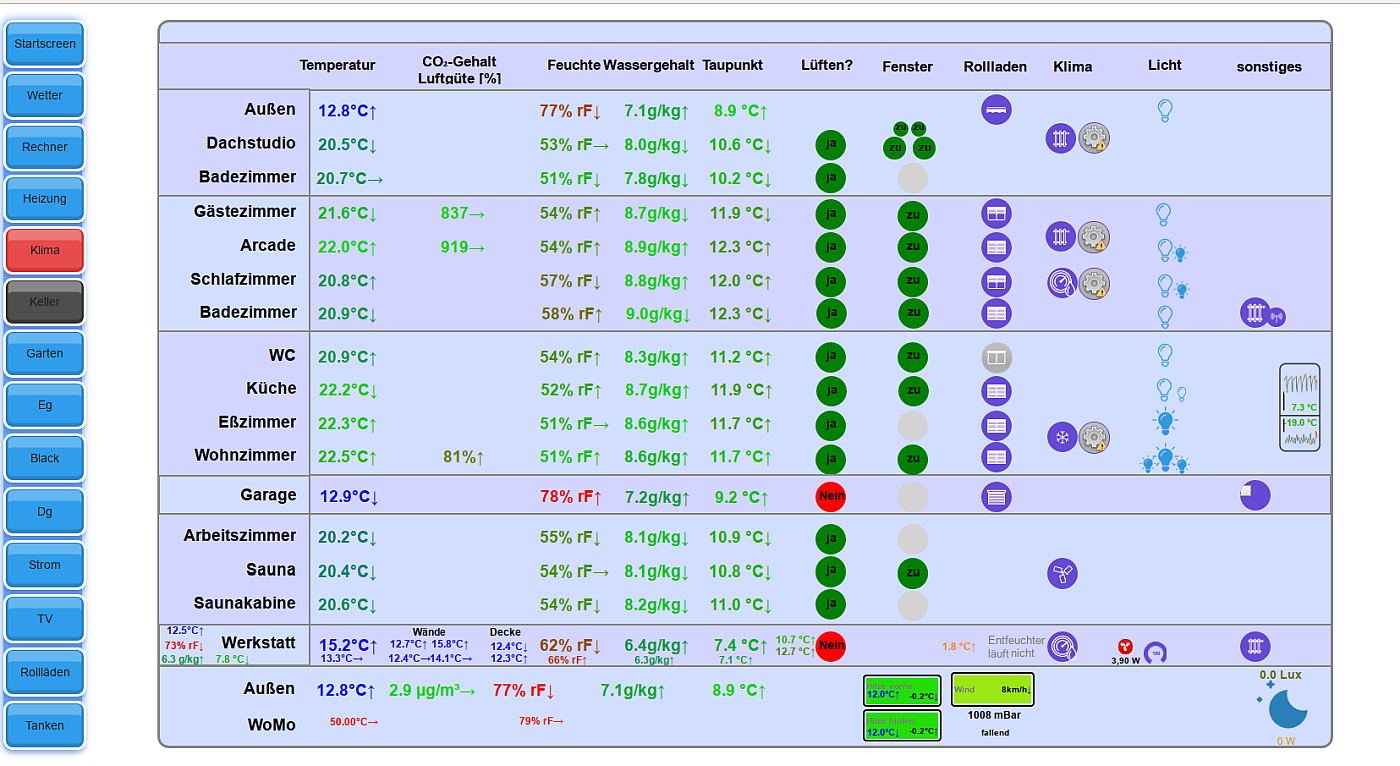Open the Küche roller shutter control
This screenshot has height=766, width=1400.
(x=996, y=391)
